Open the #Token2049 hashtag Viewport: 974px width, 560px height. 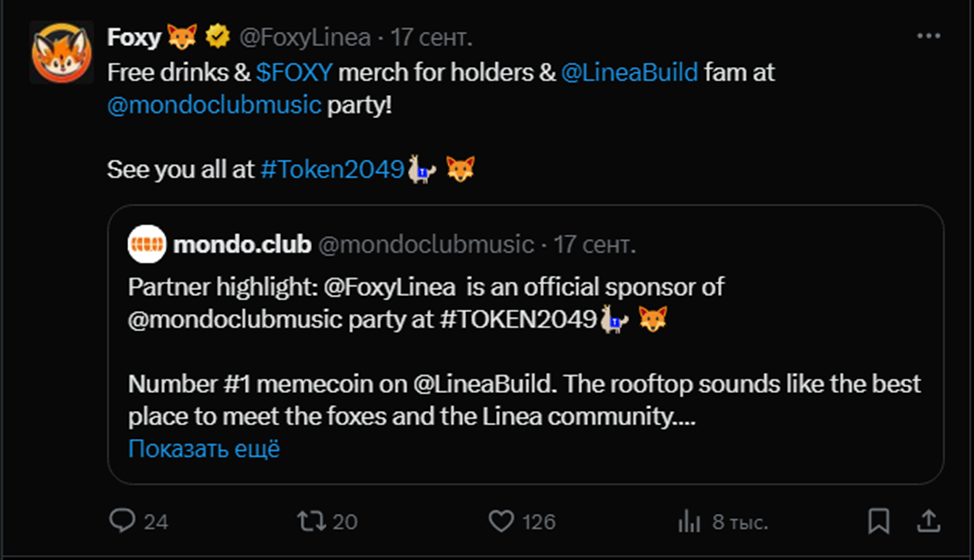(331, 169)
